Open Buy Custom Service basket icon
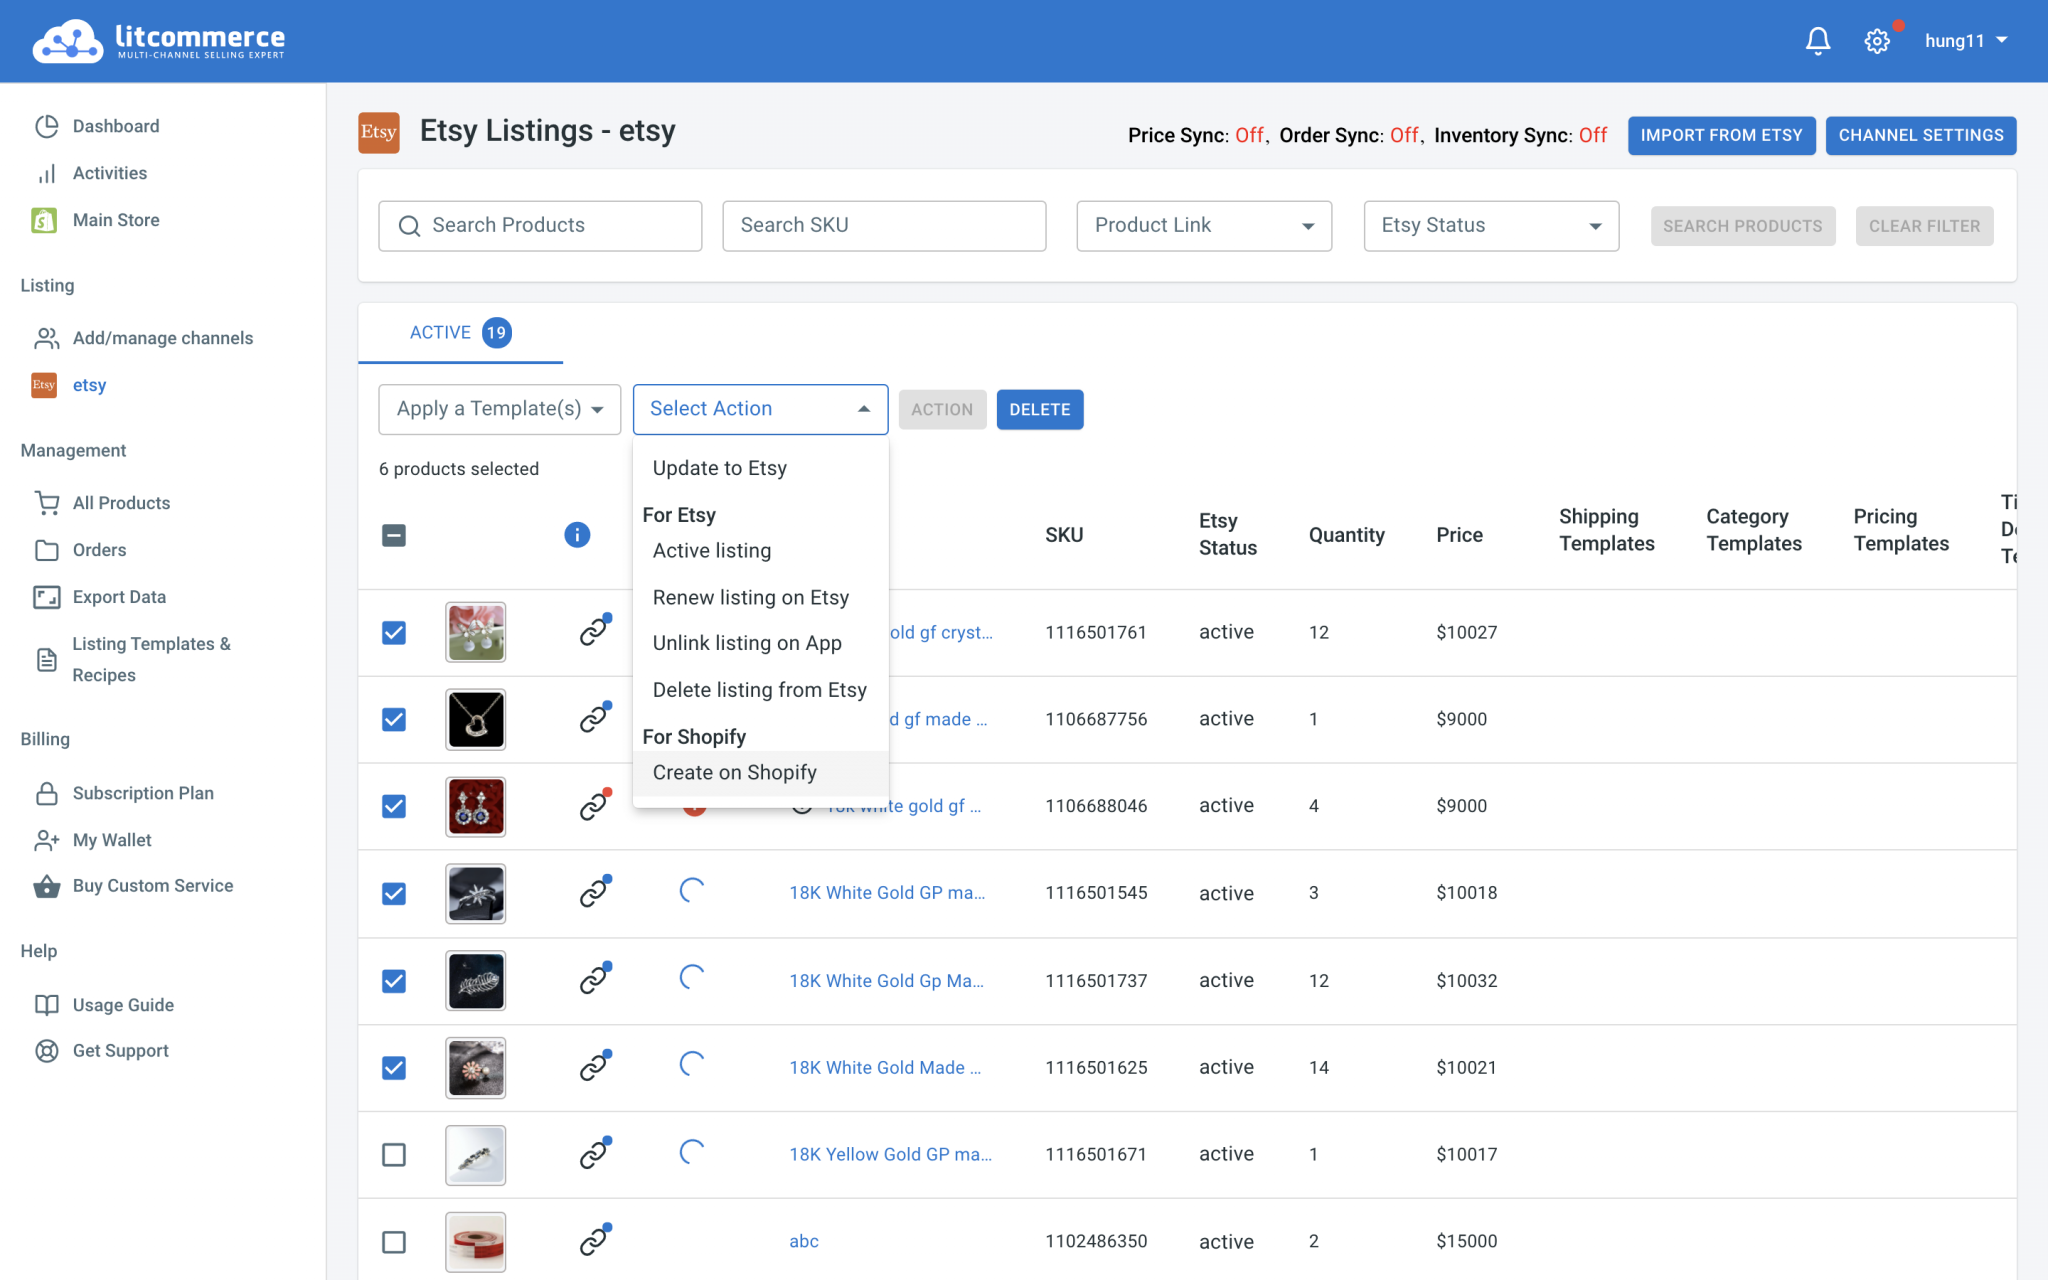This screenshot has height=1280, width=2048. coord(46,886)
